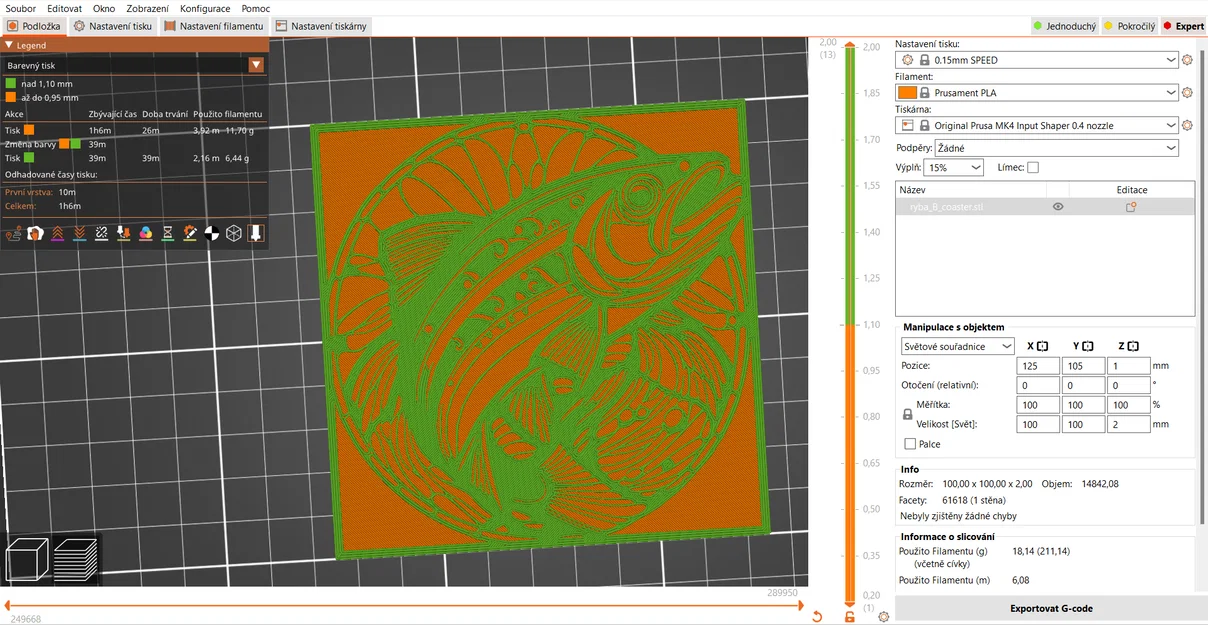
Task: Enable the Límec brim checkbox
Action: [1033, 168]
